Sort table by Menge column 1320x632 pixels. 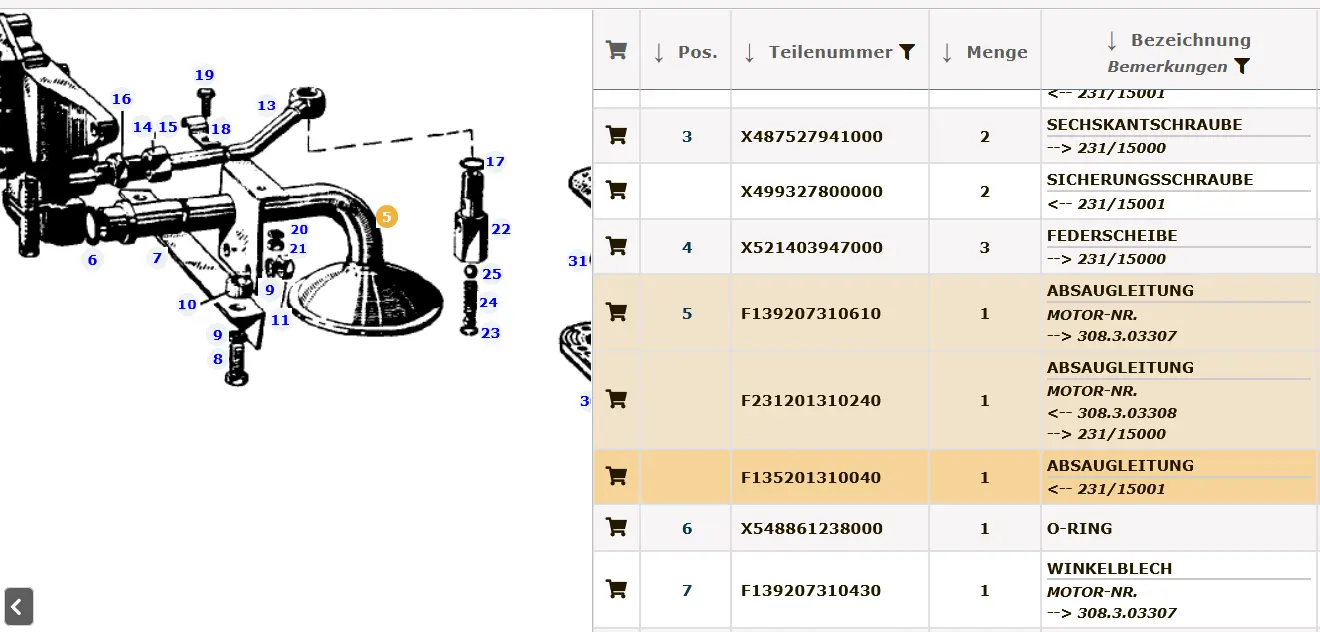click(x=947, y=53)
